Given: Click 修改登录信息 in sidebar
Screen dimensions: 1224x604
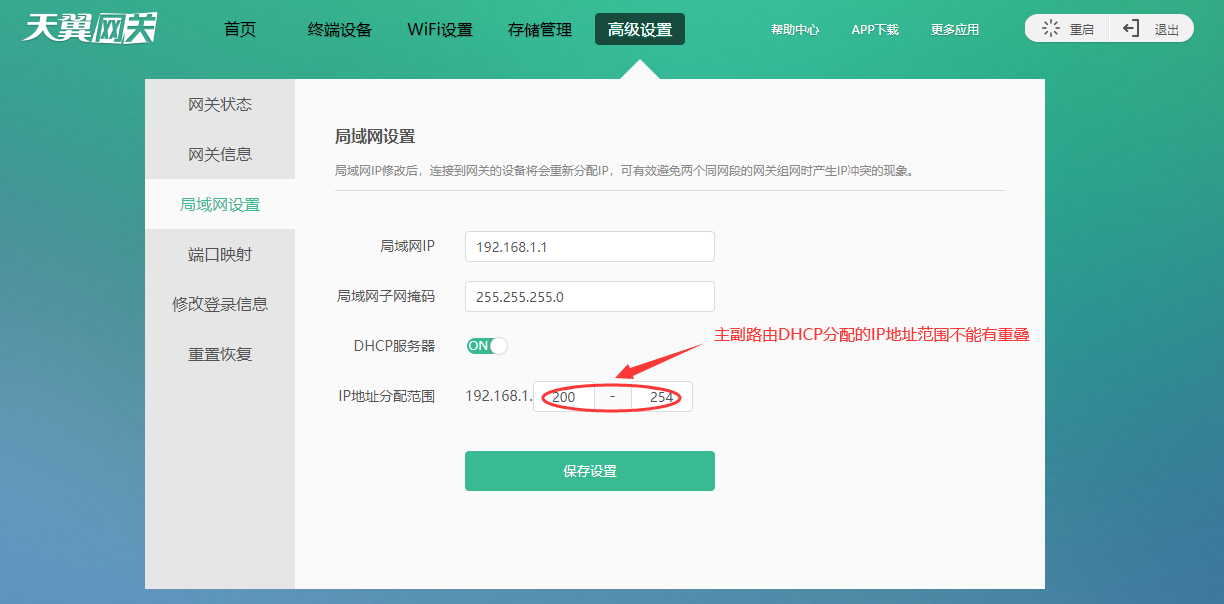Looking at the screenshot, I should coord(219,303).
